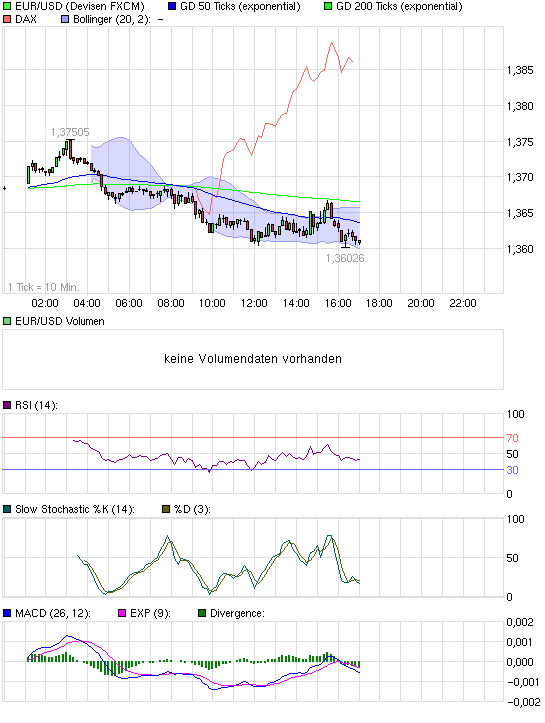The height and width of the screenshot is (723, 545).
Task: Select the GD 50 Ticks (exponential) label
Action: (240, 6)
